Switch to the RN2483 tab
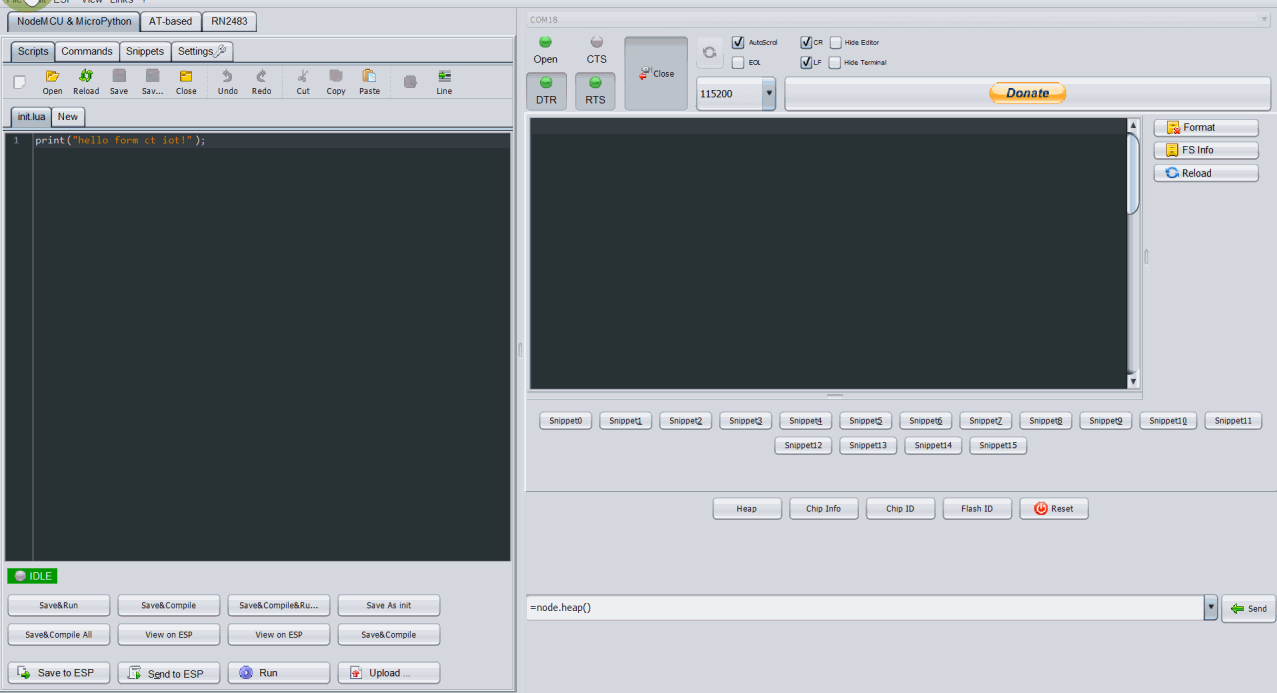Screen dimensions: 1277x693 pos(229,21)
